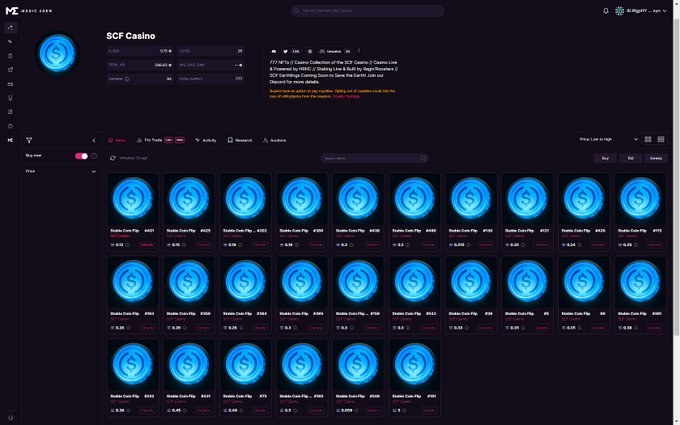Collapse the filter side panel
This screenshot has height=425, width=680.
pyautogui.click(x=94, y=140)
